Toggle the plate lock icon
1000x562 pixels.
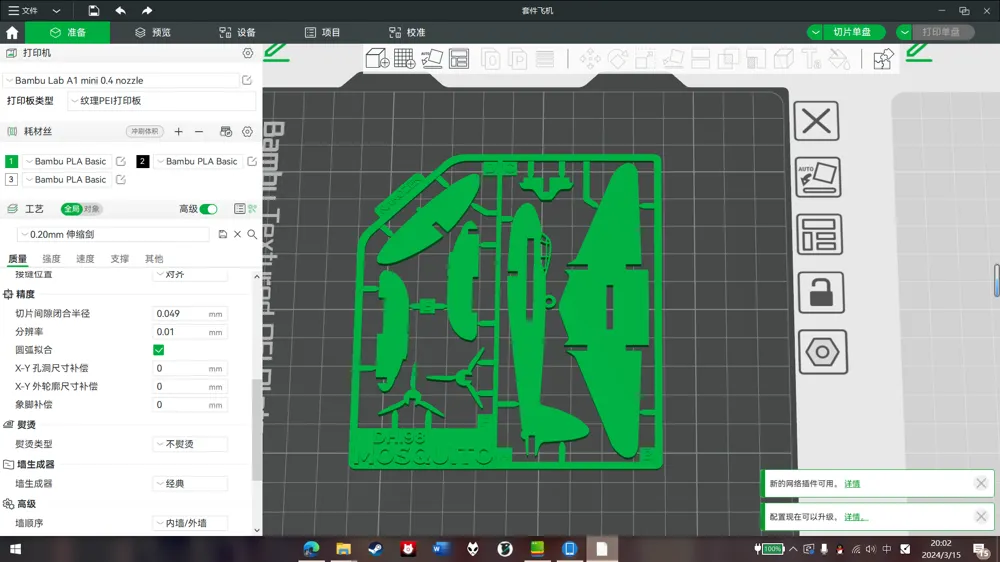point(820,293)
